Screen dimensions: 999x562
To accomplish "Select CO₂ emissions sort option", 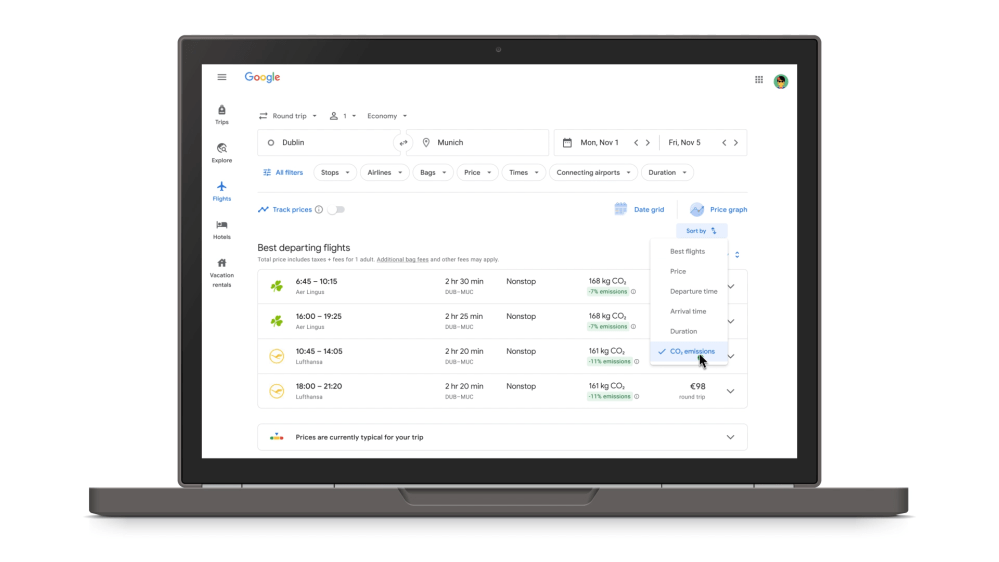I will point(691,352).
